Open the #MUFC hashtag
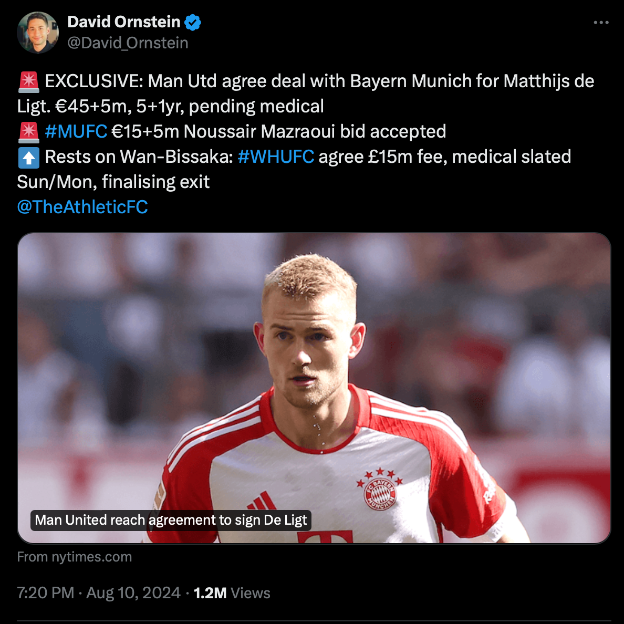This screenshot has width=624, height=624. 76,131
